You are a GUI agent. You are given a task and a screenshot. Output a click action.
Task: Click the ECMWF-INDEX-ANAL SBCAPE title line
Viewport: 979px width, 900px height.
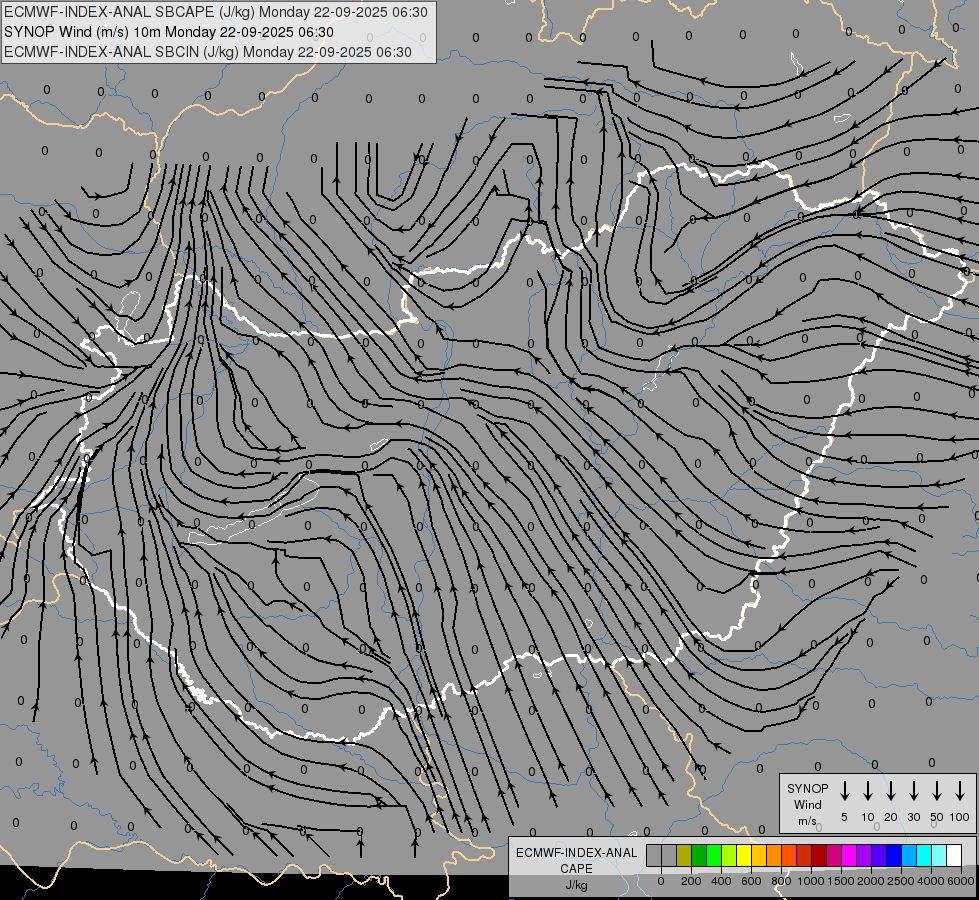216,12
